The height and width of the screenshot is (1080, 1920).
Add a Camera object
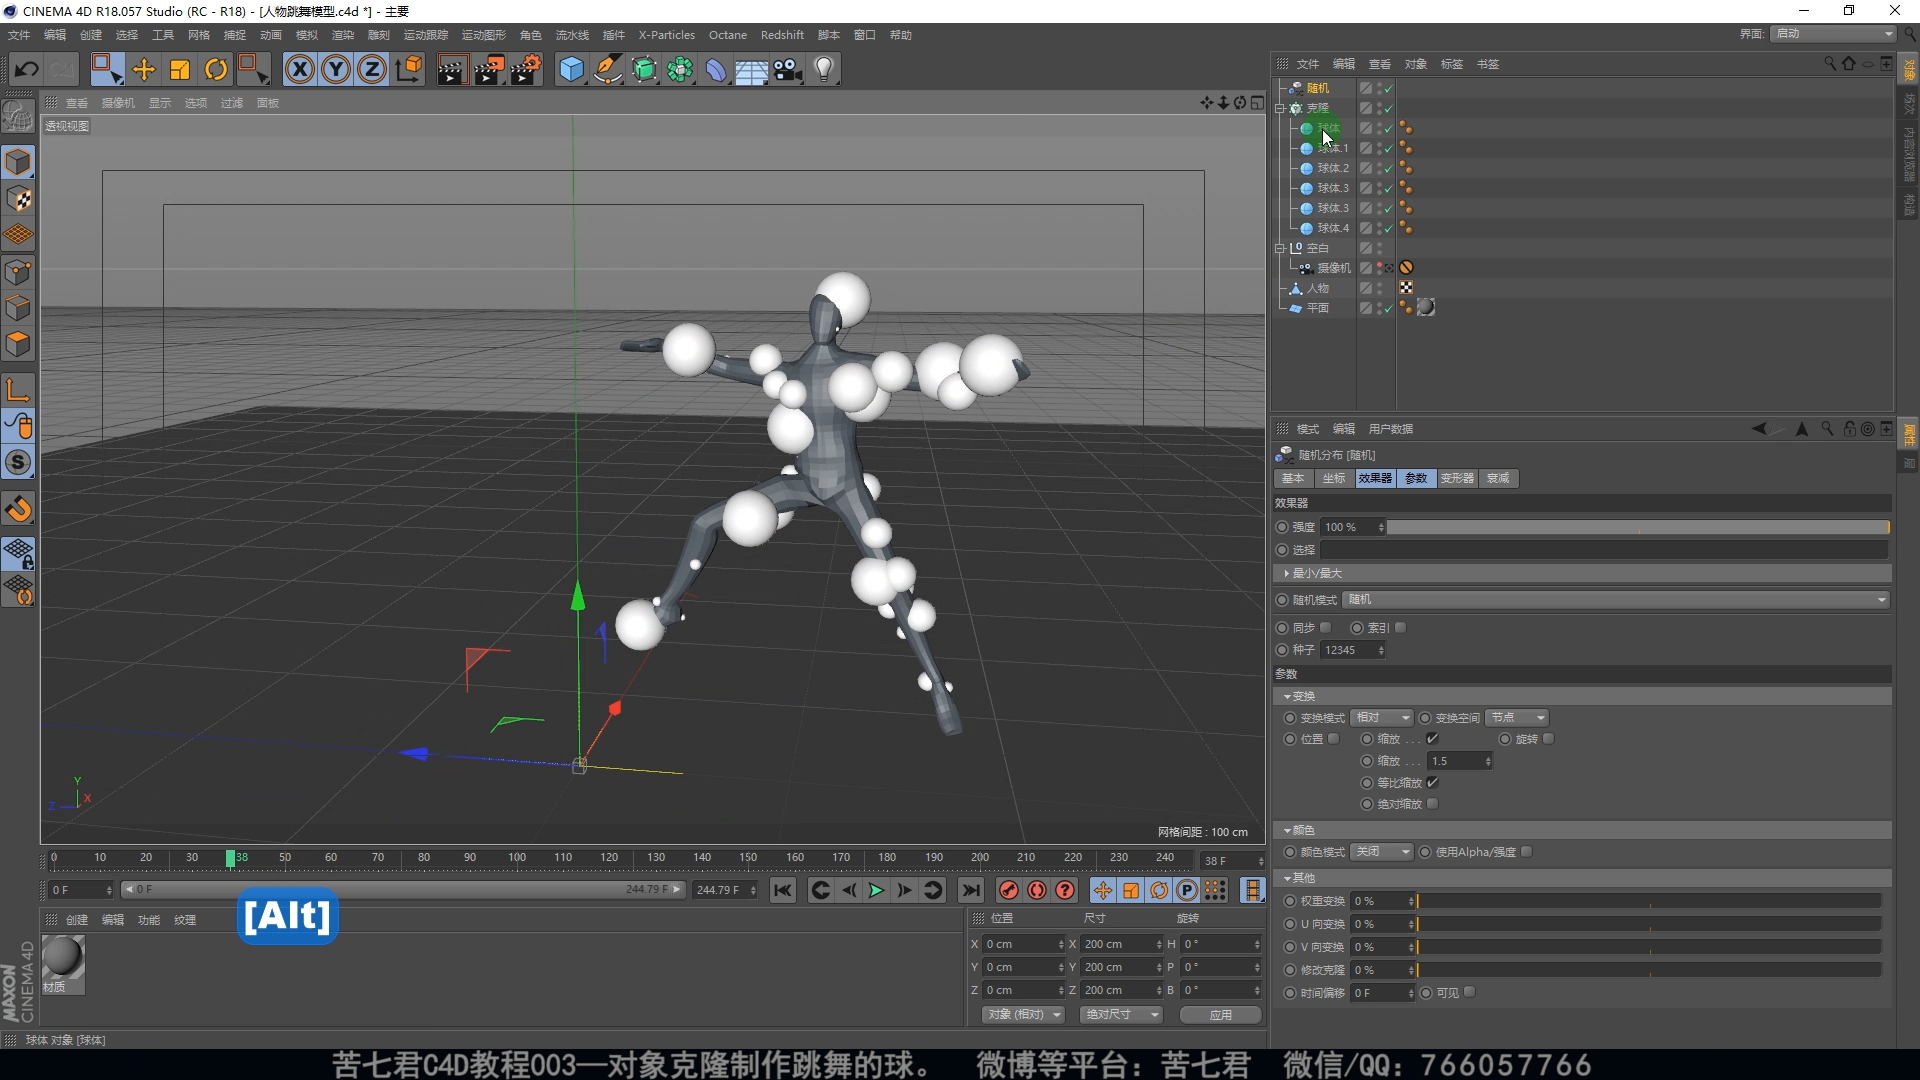pyautogui.click(x=788, y=69)
